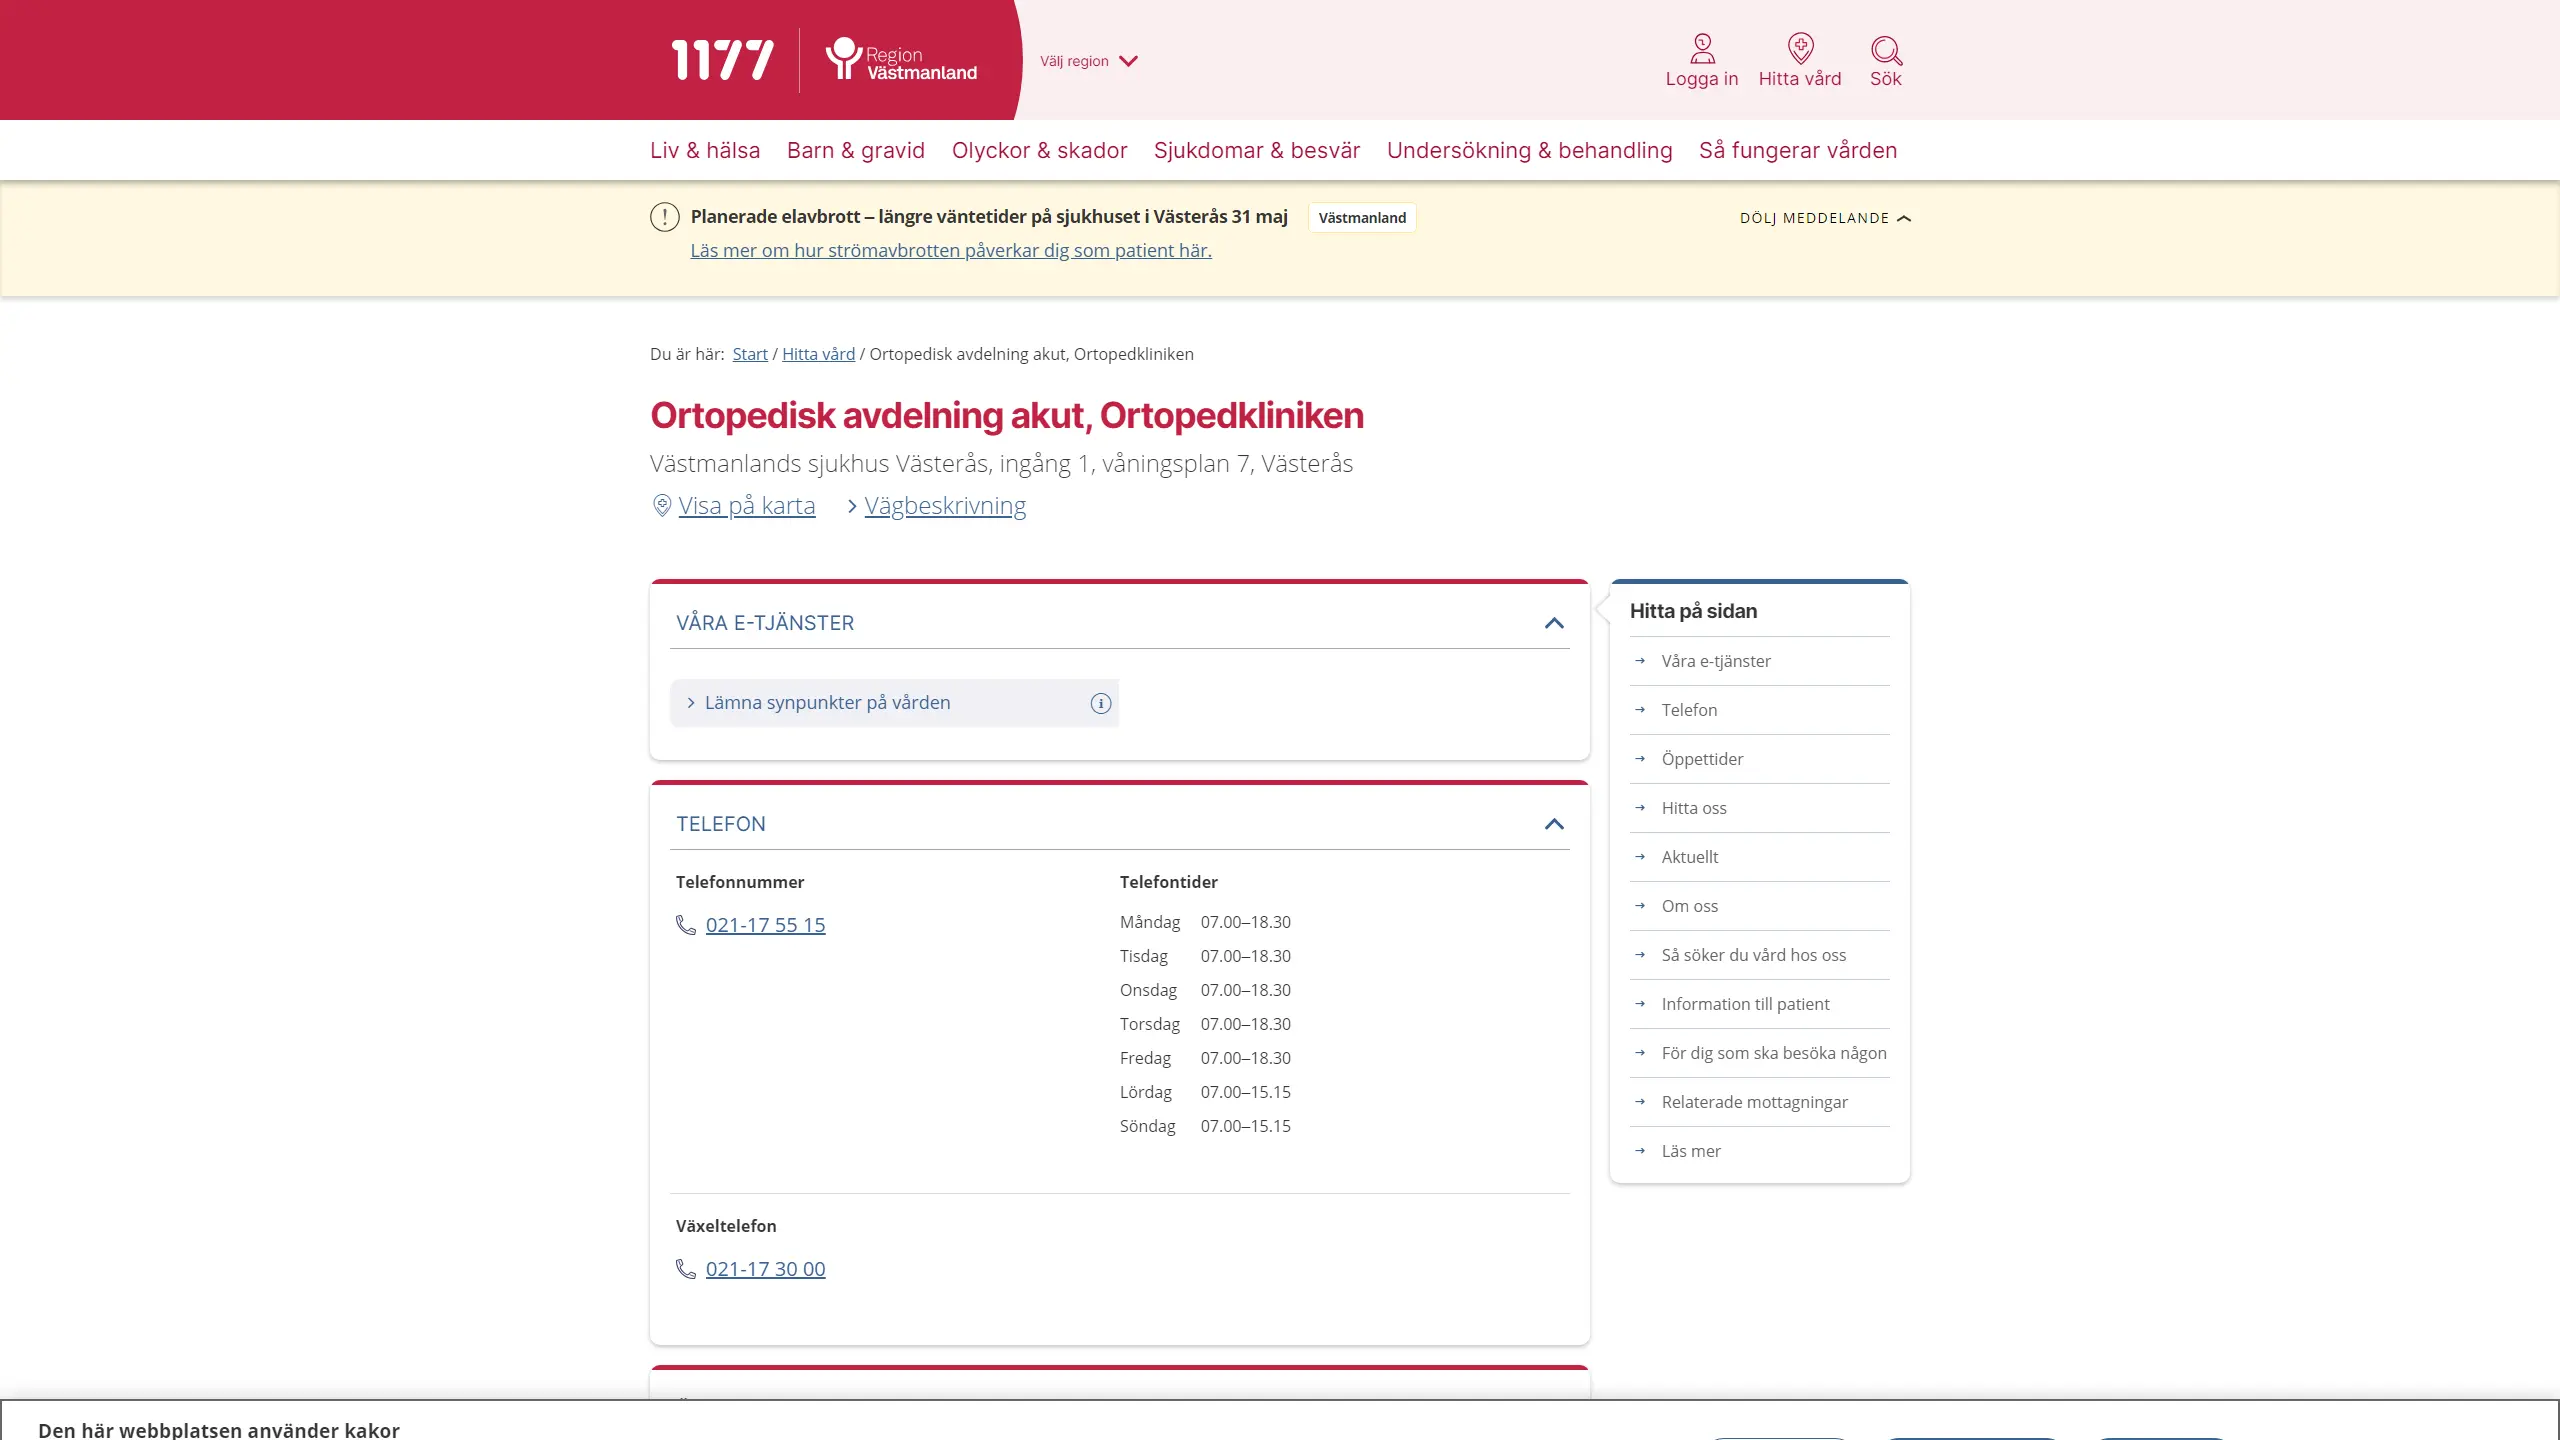Open the Olyckor & skador menu
2560x1440 pixels.
[x=1039, y=150]
